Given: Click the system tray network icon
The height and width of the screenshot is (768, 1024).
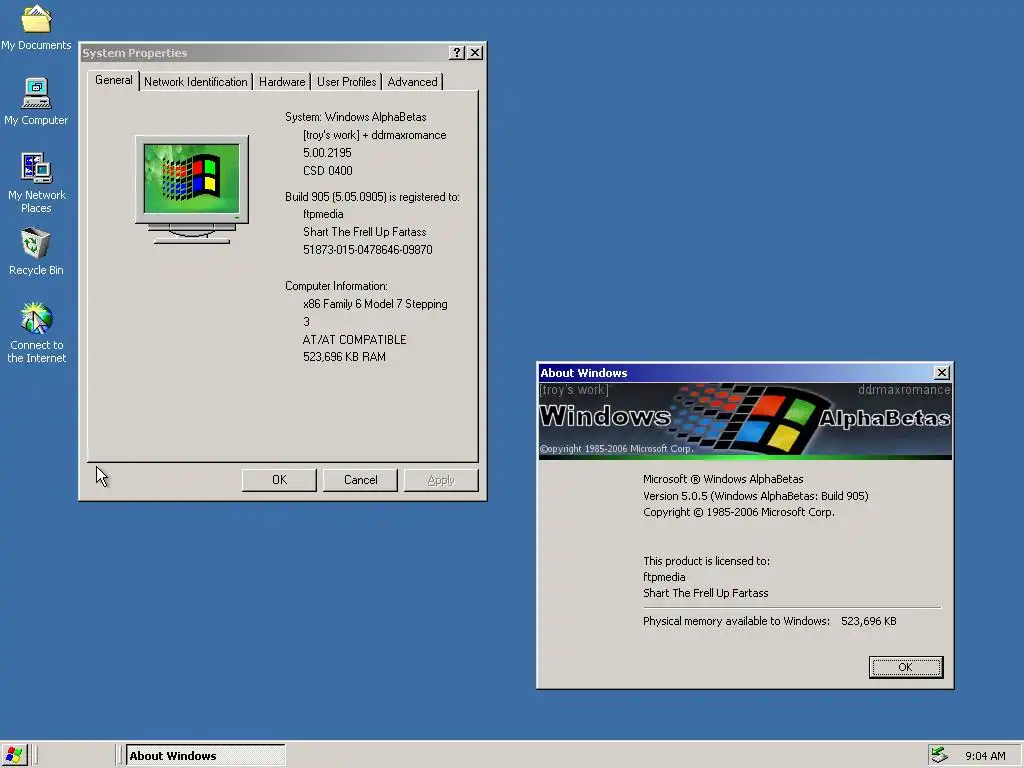Looking at the screenshot, I should pos(939,755).
